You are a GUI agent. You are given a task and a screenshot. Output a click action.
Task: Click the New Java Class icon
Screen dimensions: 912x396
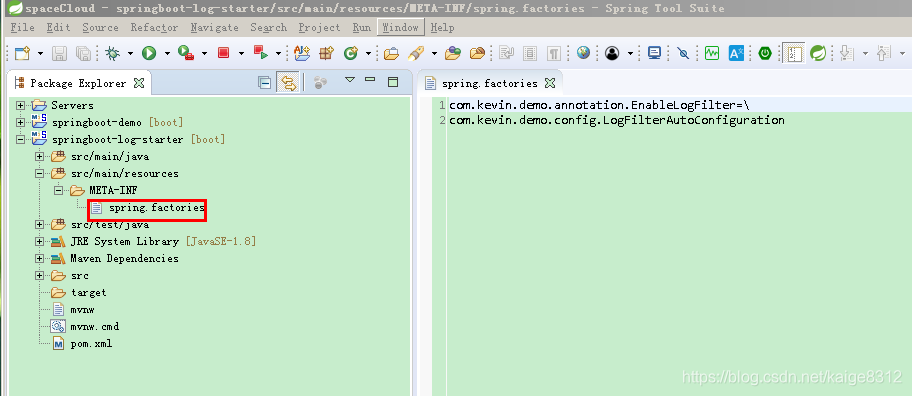click(x=351, y=53)
